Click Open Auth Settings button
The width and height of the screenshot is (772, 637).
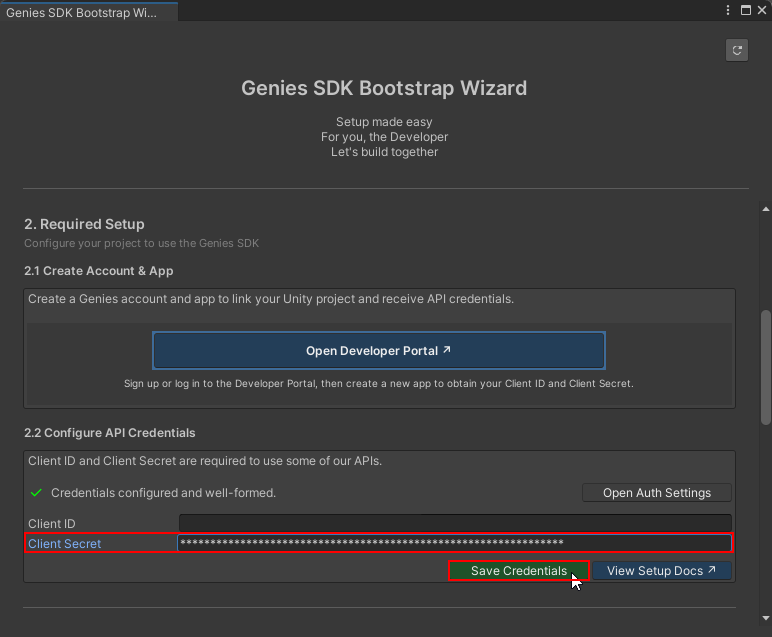(657, 493)
